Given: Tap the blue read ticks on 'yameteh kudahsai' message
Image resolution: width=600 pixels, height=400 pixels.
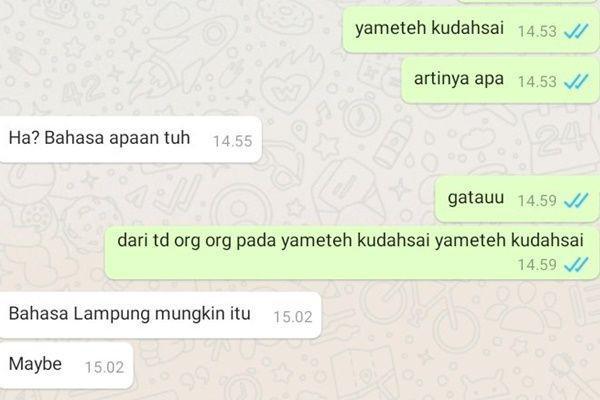Looking at the screenshot, I should pos(576,31).
